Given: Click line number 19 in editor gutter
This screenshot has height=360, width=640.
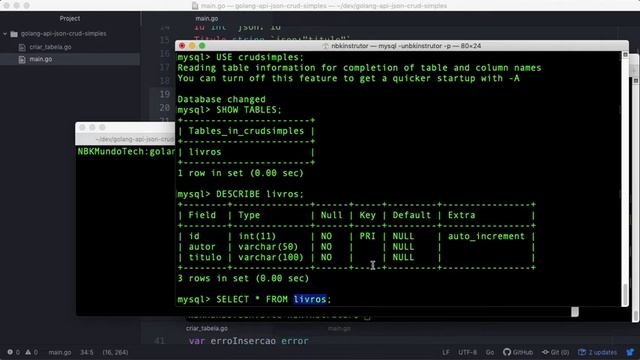Looking at the screenshot, I should (x=164, y=94).
